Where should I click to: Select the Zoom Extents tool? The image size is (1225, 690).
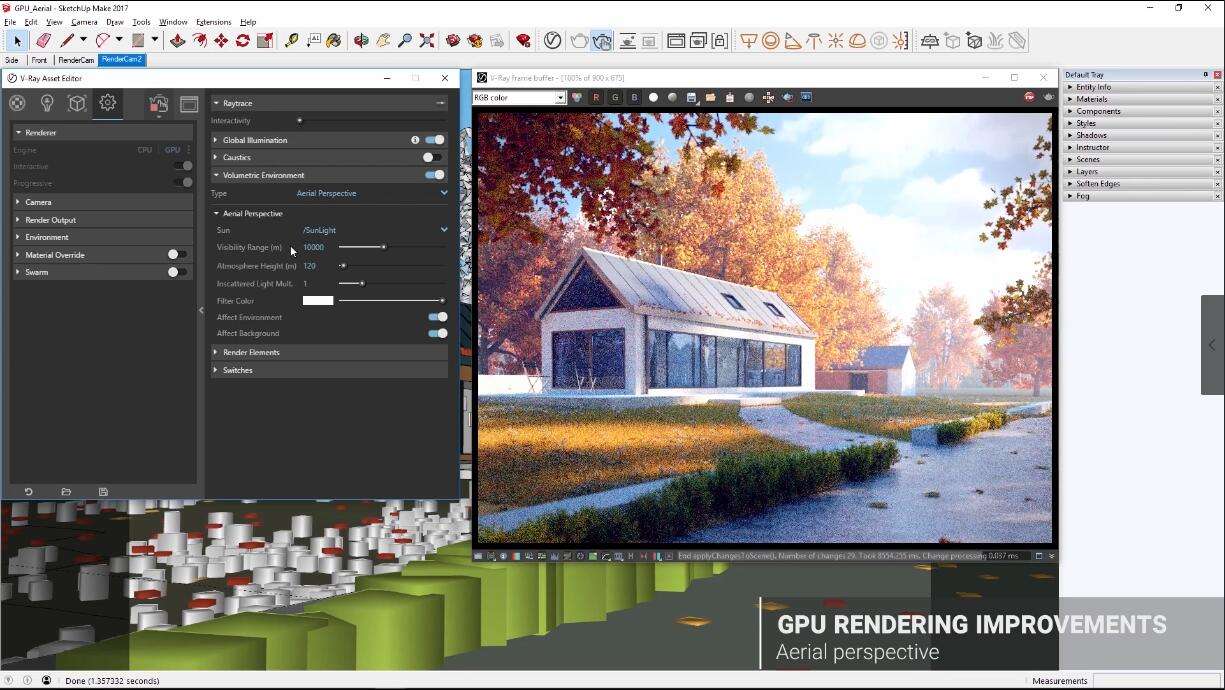pyautogui.click(x=427, y=41)
